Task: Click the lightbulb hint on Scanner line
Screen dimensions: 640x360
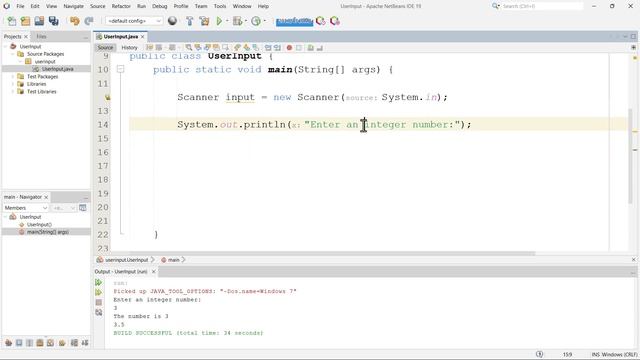Action: pos(107,97)
